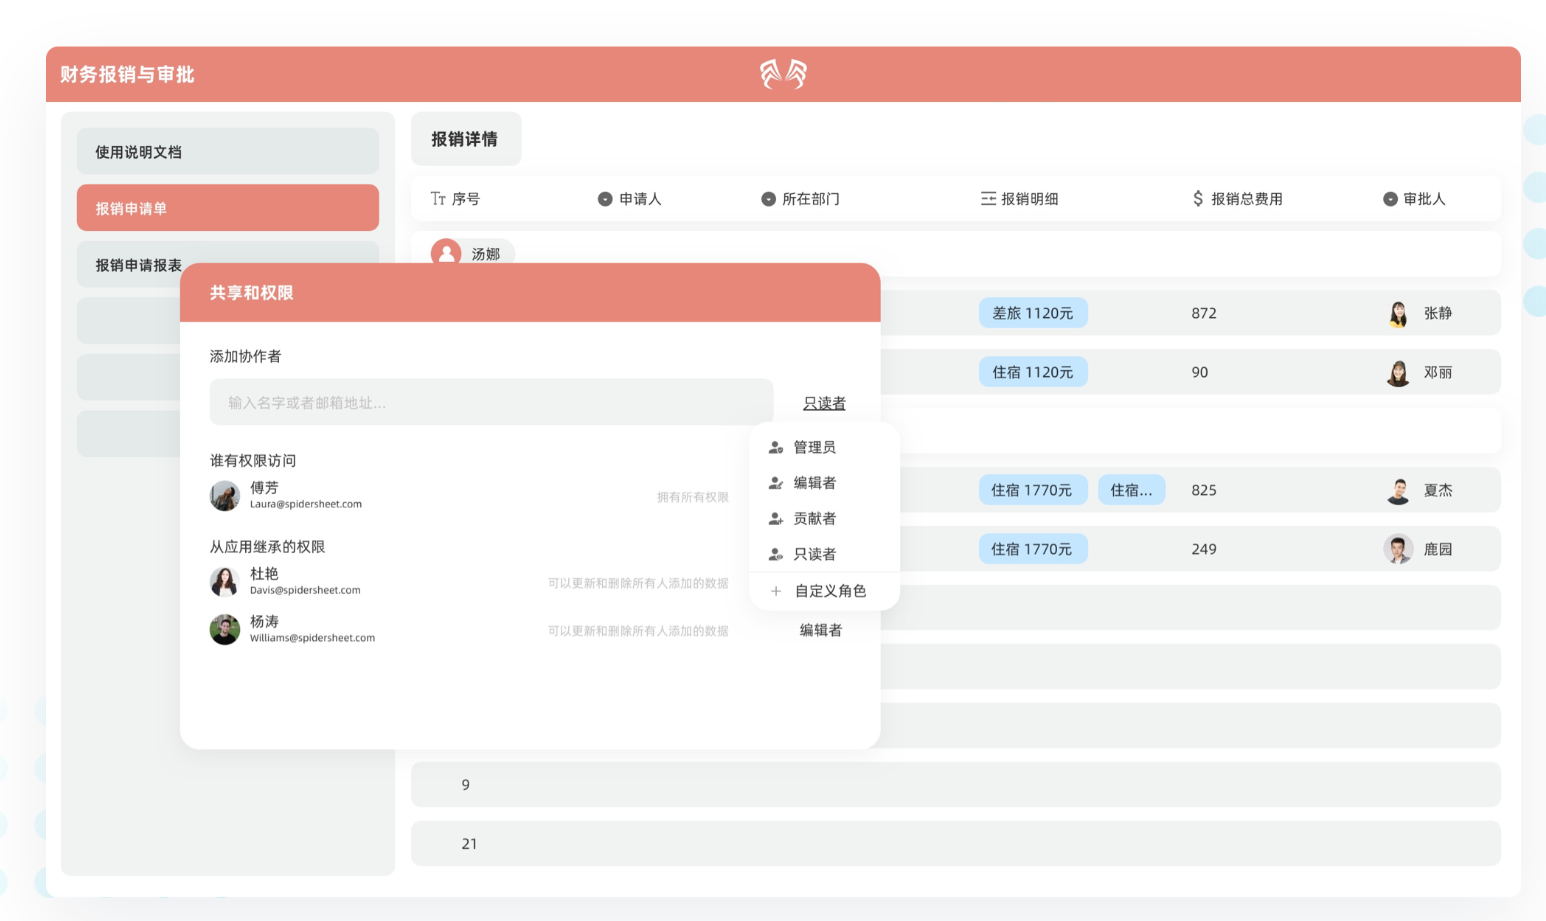Click the logo icon in header
This screenshot has height=921, width=1546.
pos(783,74)
